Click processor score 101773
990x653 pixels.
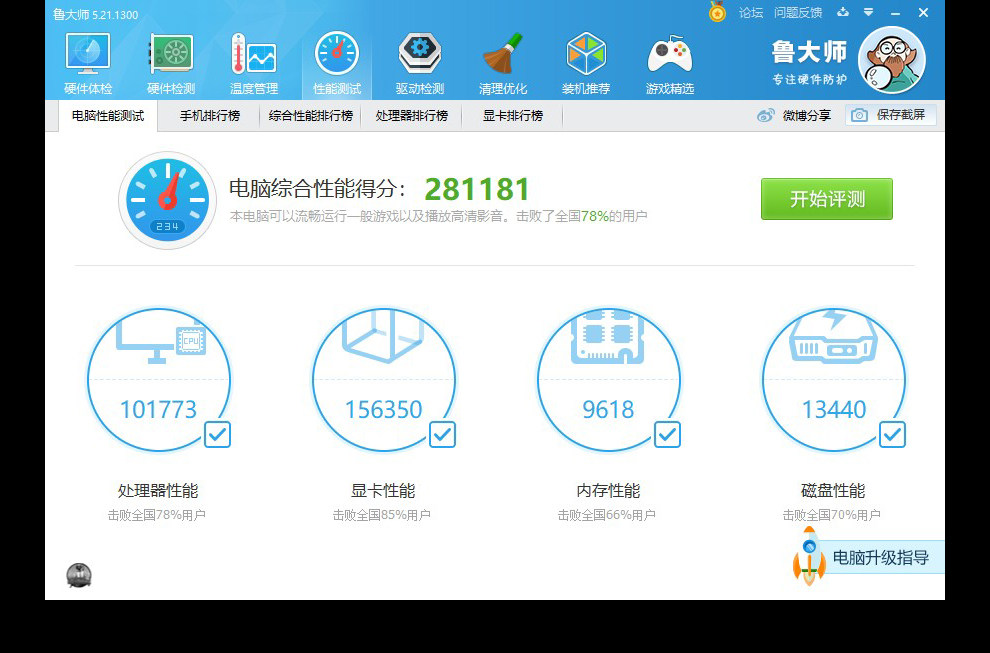coord(158,409)
